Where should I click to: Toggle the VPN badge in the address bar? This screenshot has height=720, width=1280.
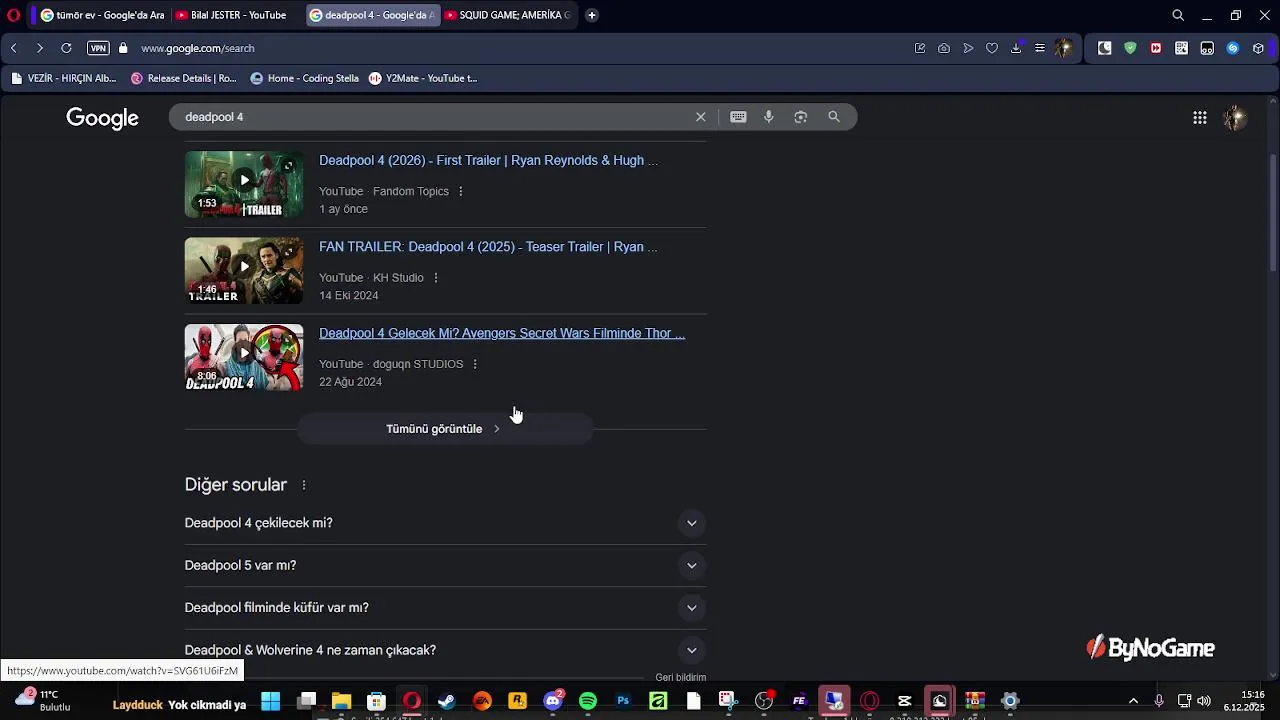98,48
